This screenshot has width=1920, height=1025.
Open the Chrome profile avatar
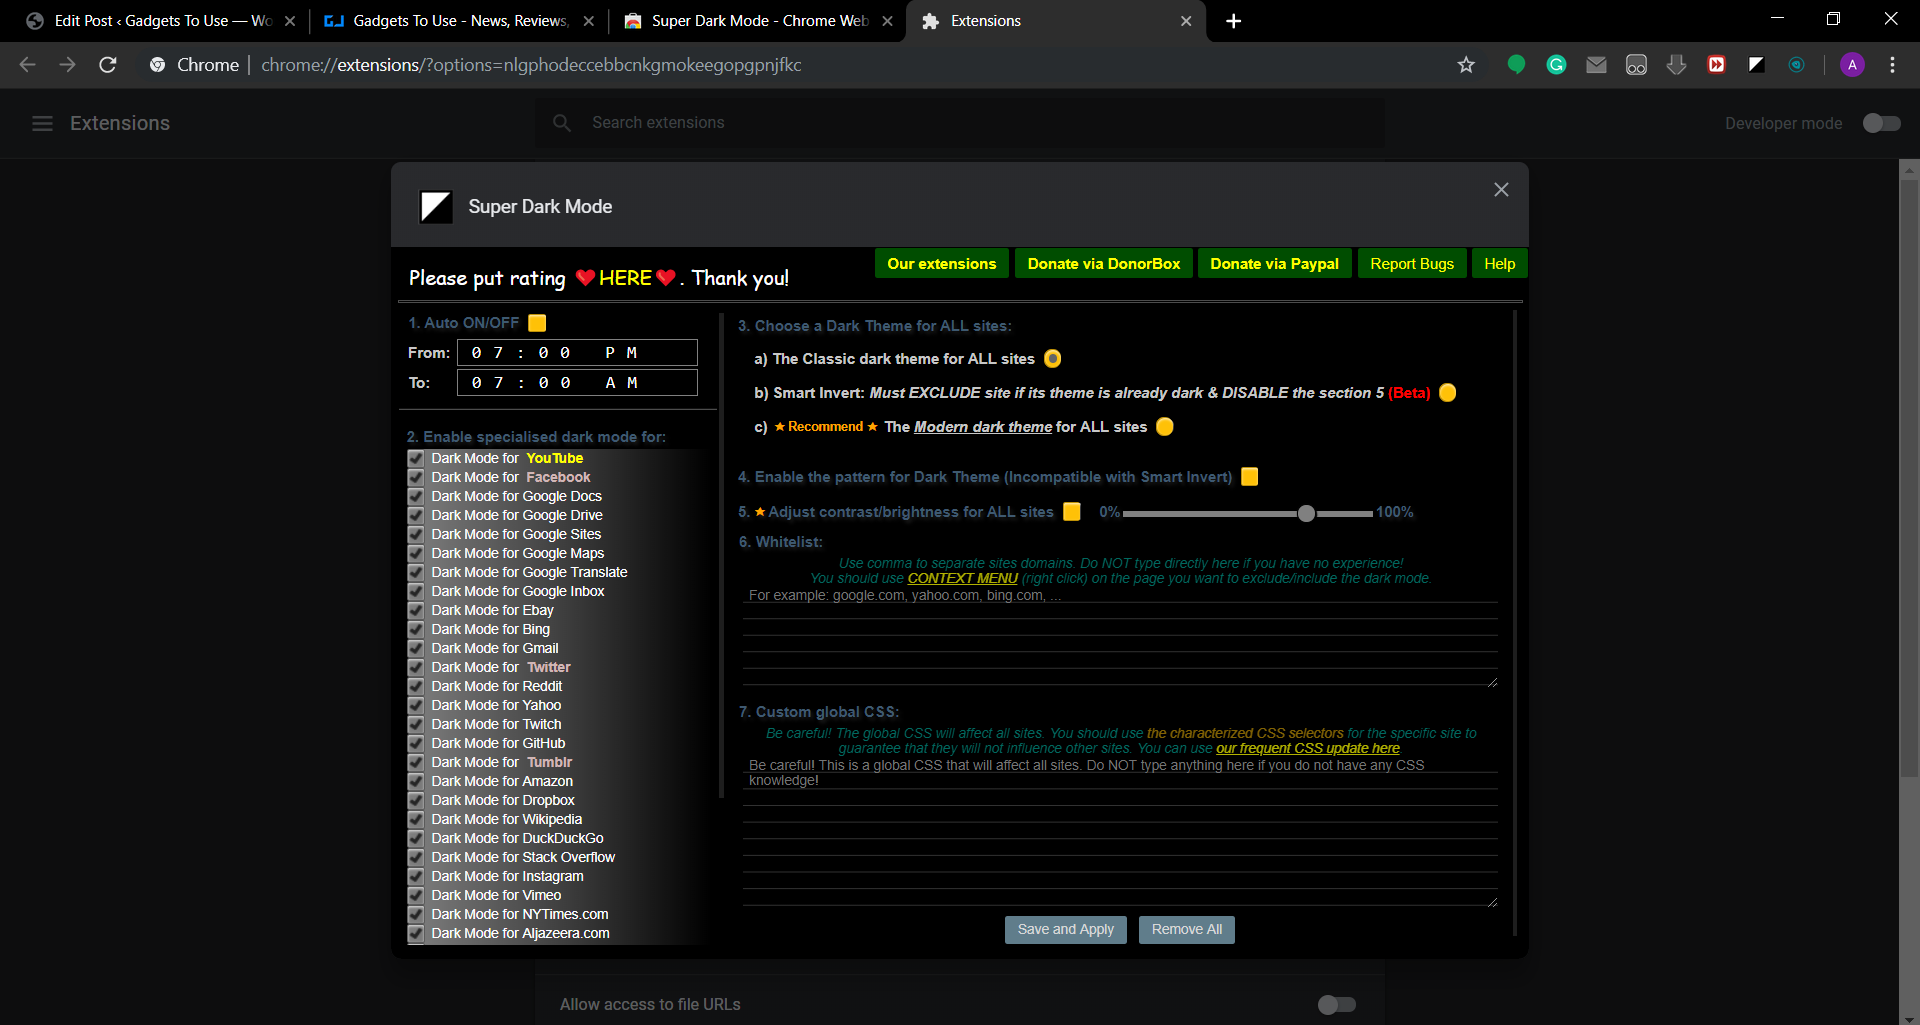pyautogui.click(x=1852, y=65)
